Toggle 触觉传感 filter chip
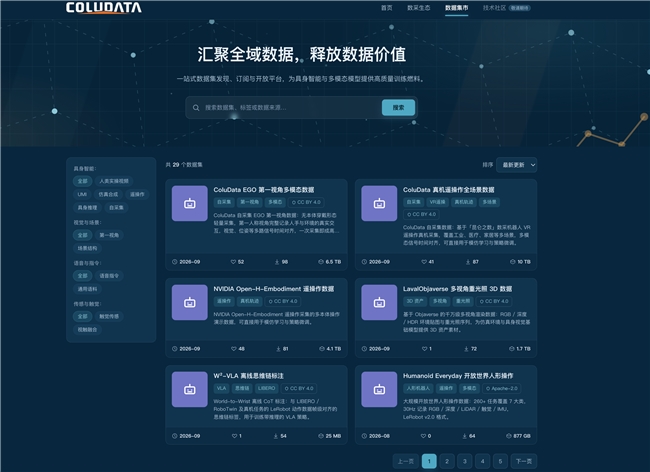Image resolution: width=650 pixels, height=472 pixels. tap(109, 316)
